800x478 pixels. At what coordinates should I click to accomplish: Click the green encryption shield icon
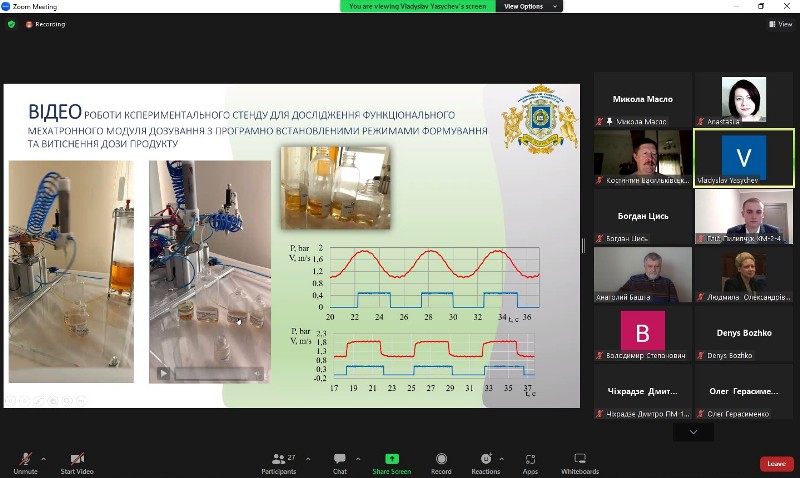(x=11, y=24)
